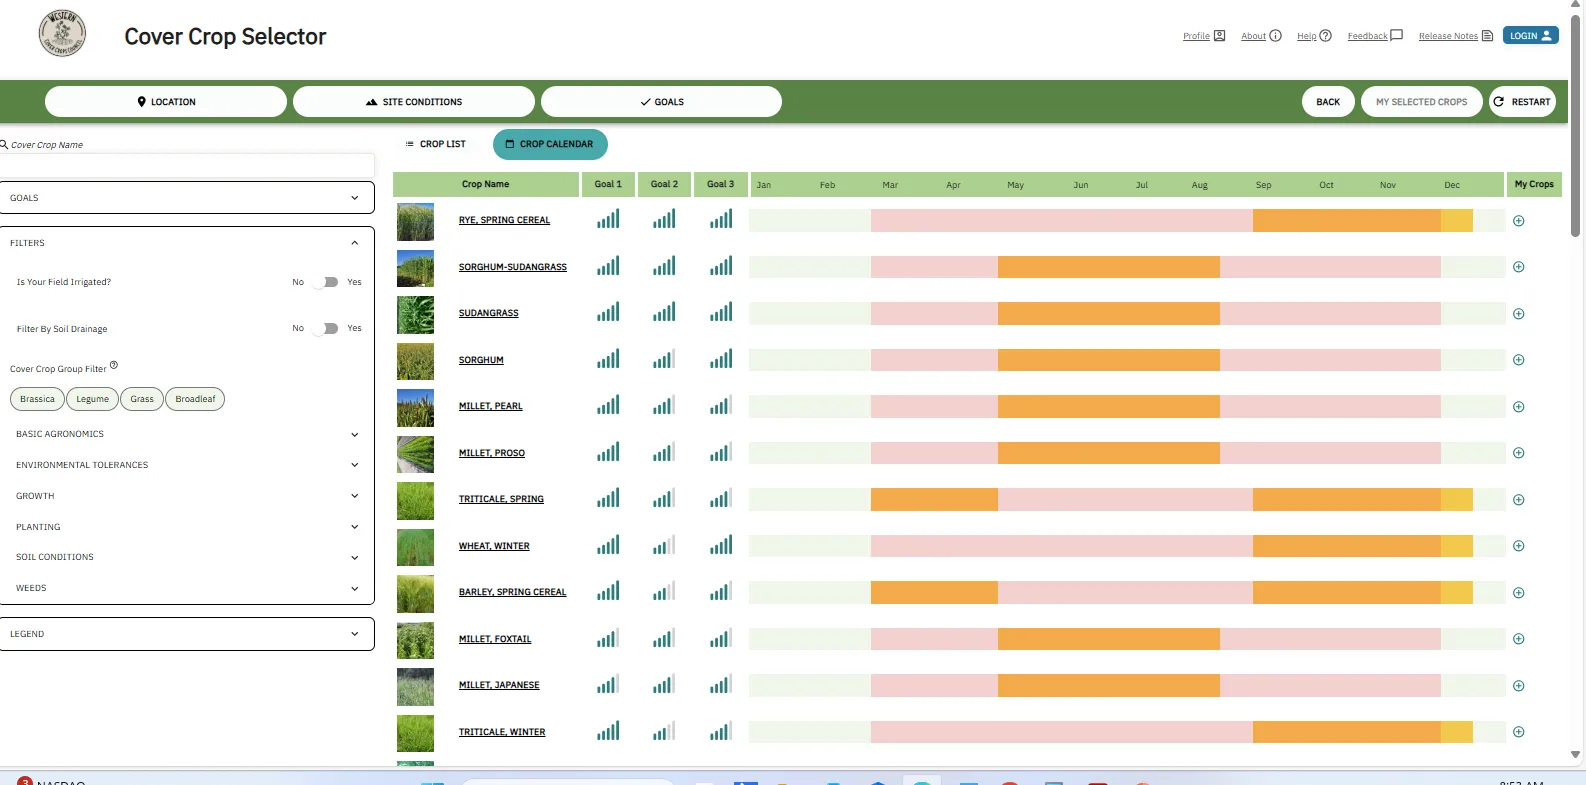Toggle the Is Your Field Irrigated switch
The width and height of the screenshot is (1586, 785).
[x=326, y=282]
